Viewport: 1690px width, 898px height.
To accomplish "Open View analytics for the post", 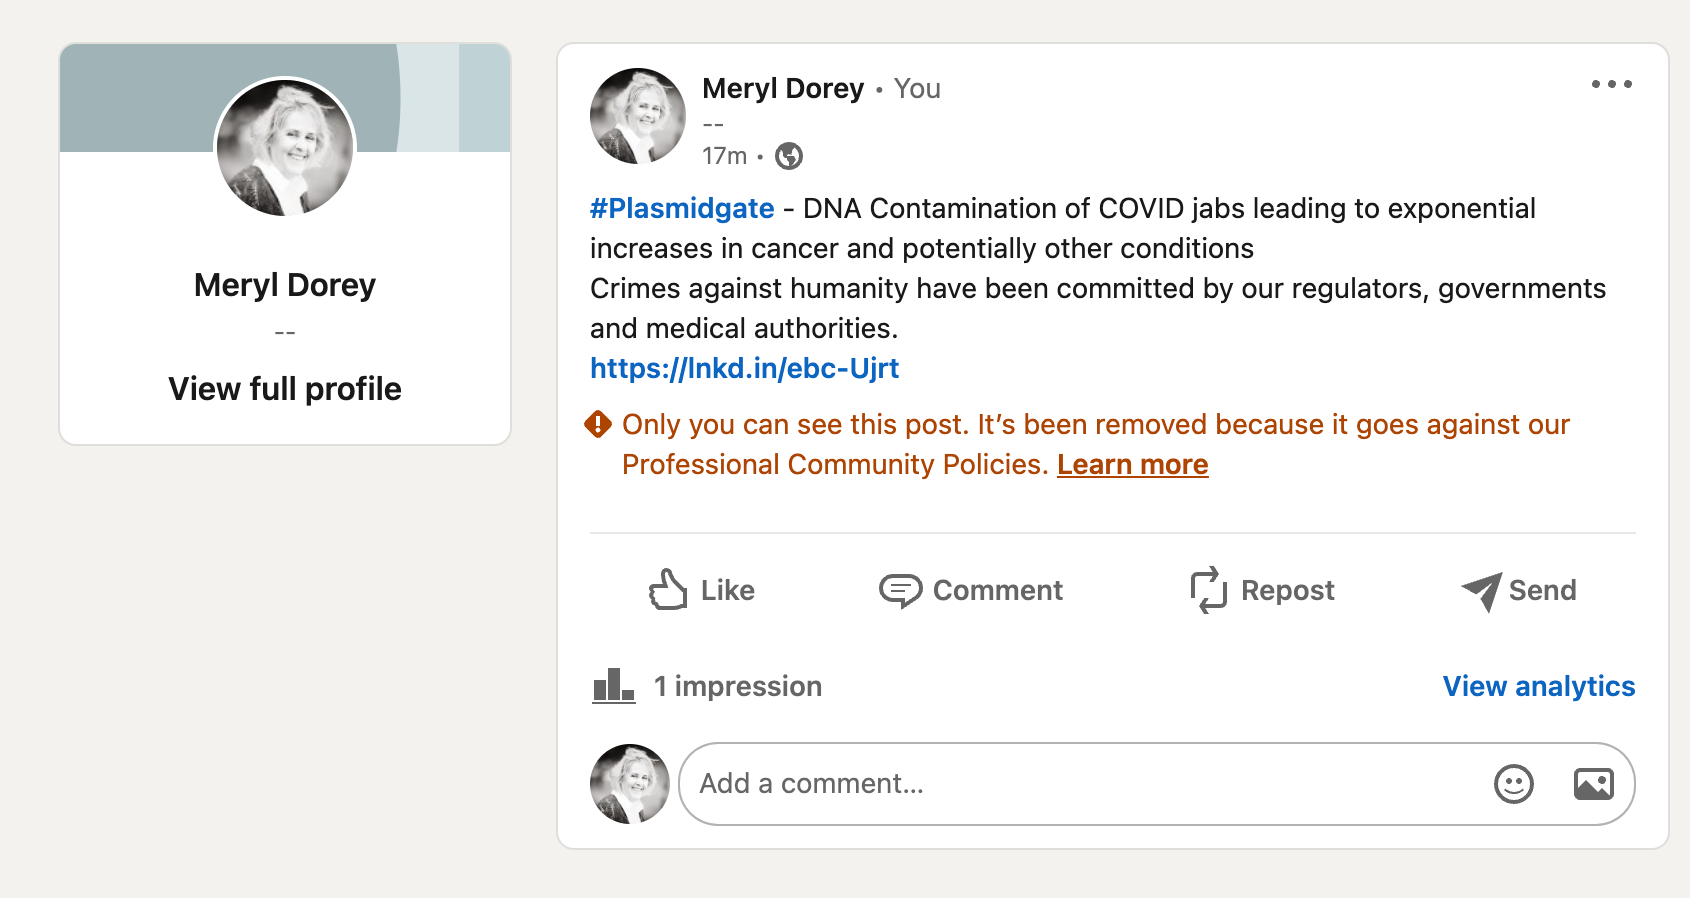I will coord(1538,686).
